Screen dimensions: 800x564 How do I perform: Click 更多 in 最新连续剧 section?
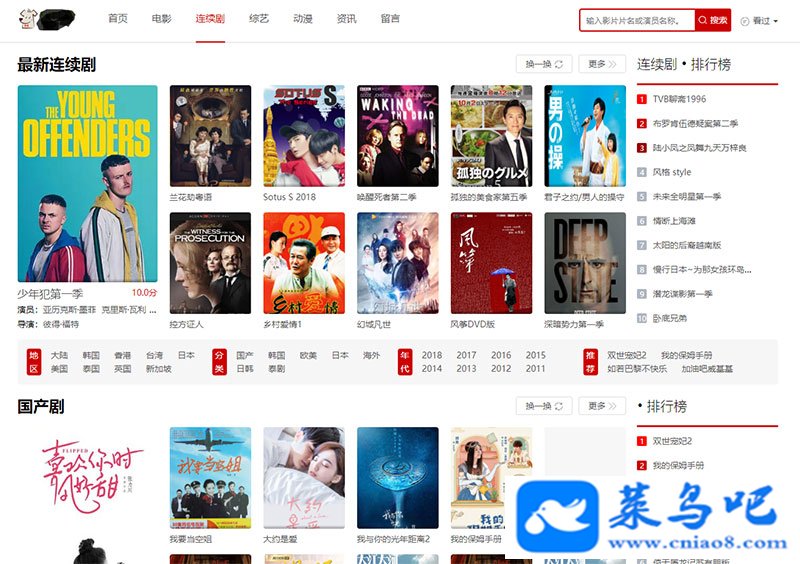coord(602,64)
